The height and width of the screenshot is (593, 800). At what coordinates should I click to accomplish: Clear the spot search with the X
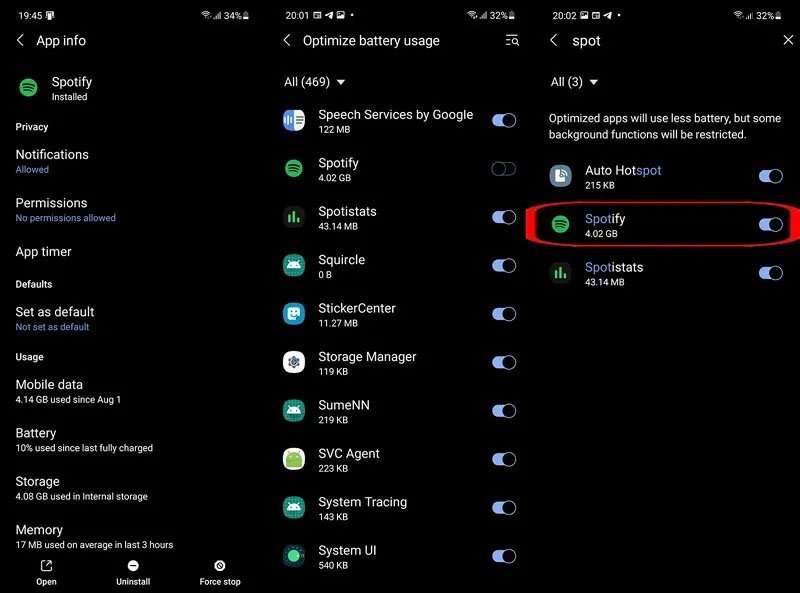pyautogui.click(x=787, y=40)
